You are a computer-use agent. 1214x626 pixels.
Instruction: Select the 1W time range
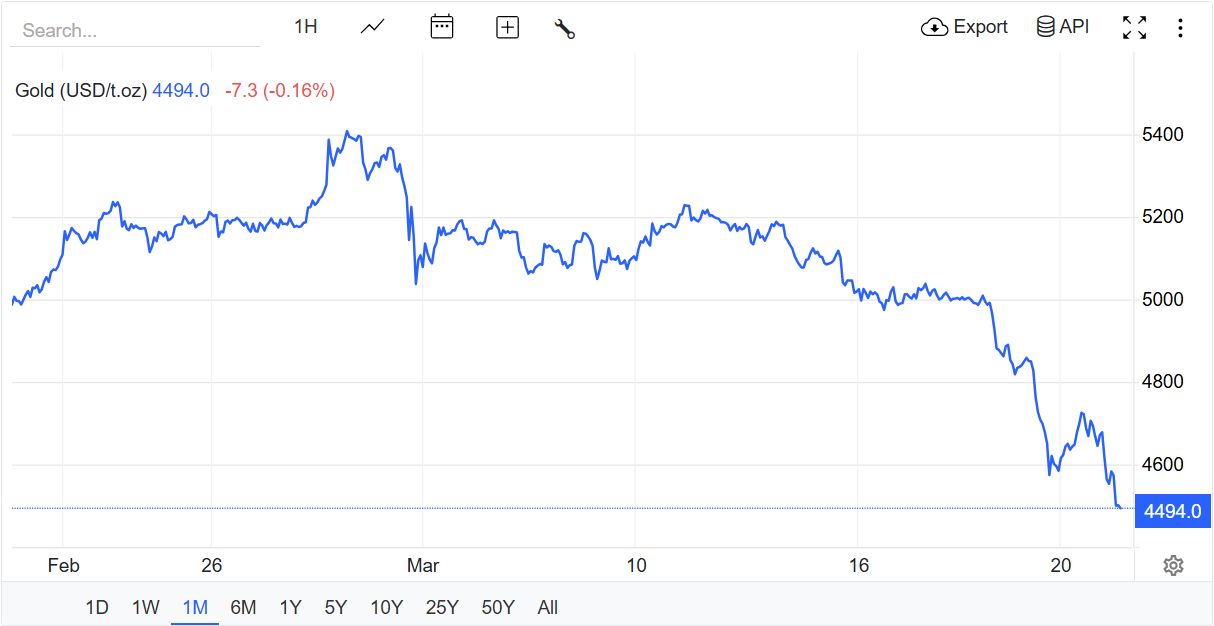pos(146,607)
